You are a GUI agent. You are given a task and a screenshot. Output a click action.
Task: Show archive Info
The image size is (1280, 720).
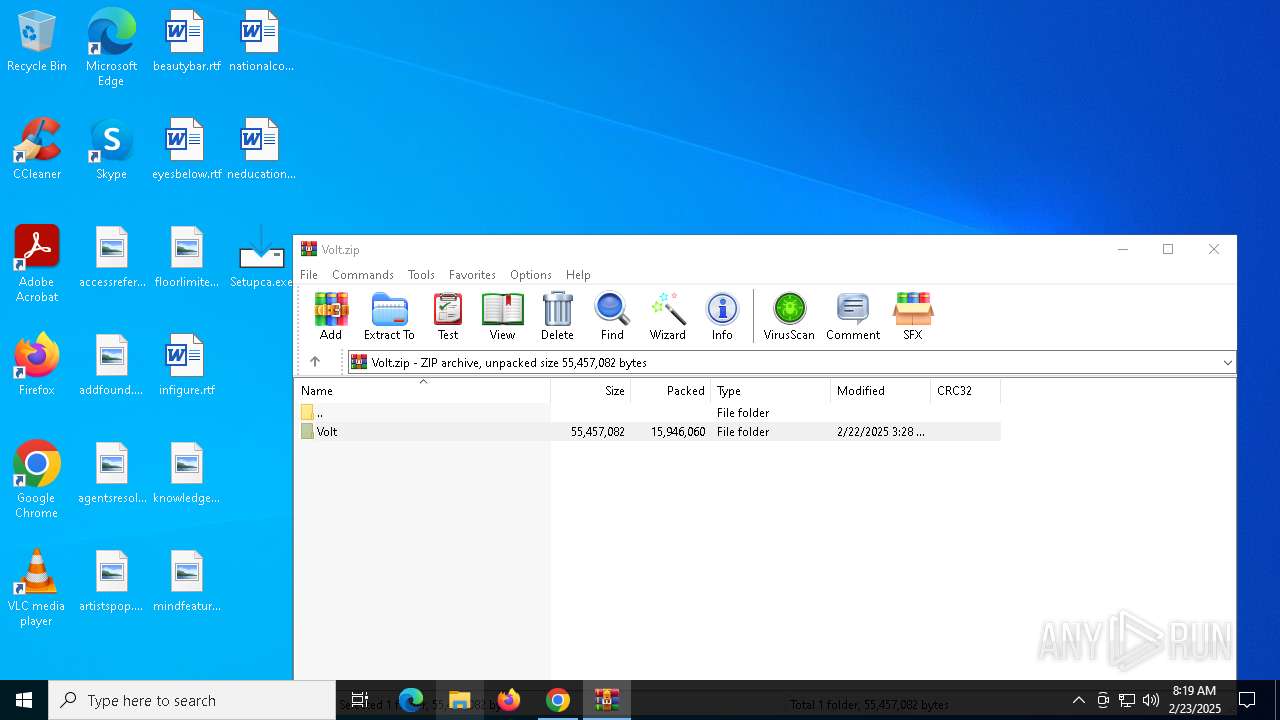coord(722,316)
